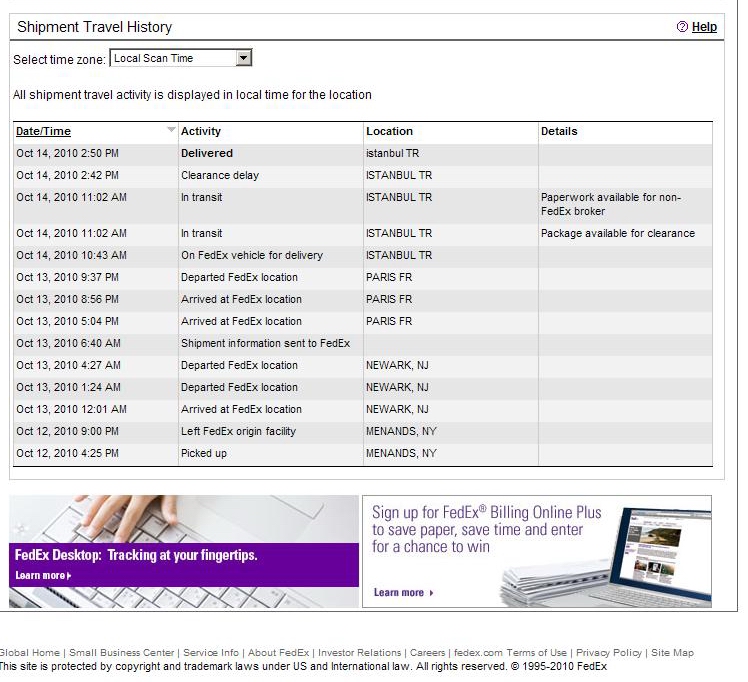The height and width of the screenshot is (682, 748).
Task: Open Billing Online Plus 'Learn more' link
Action: (403, 592)
